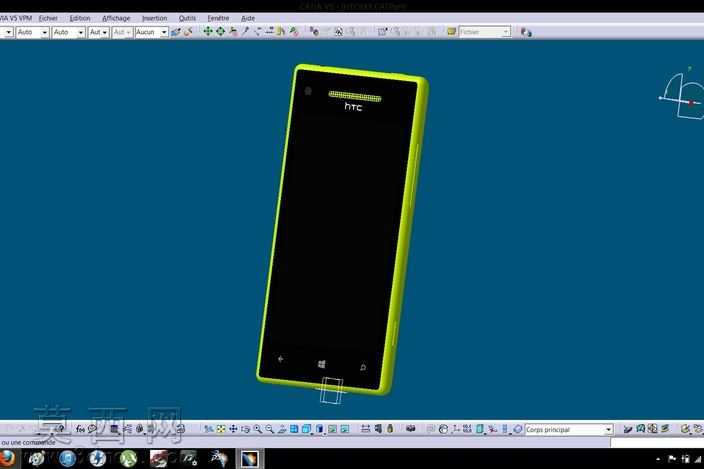Click the Swap visible space icon
The width and height of the screenshot is (704, 469).
pyautogui.click(x=344, y=429)
